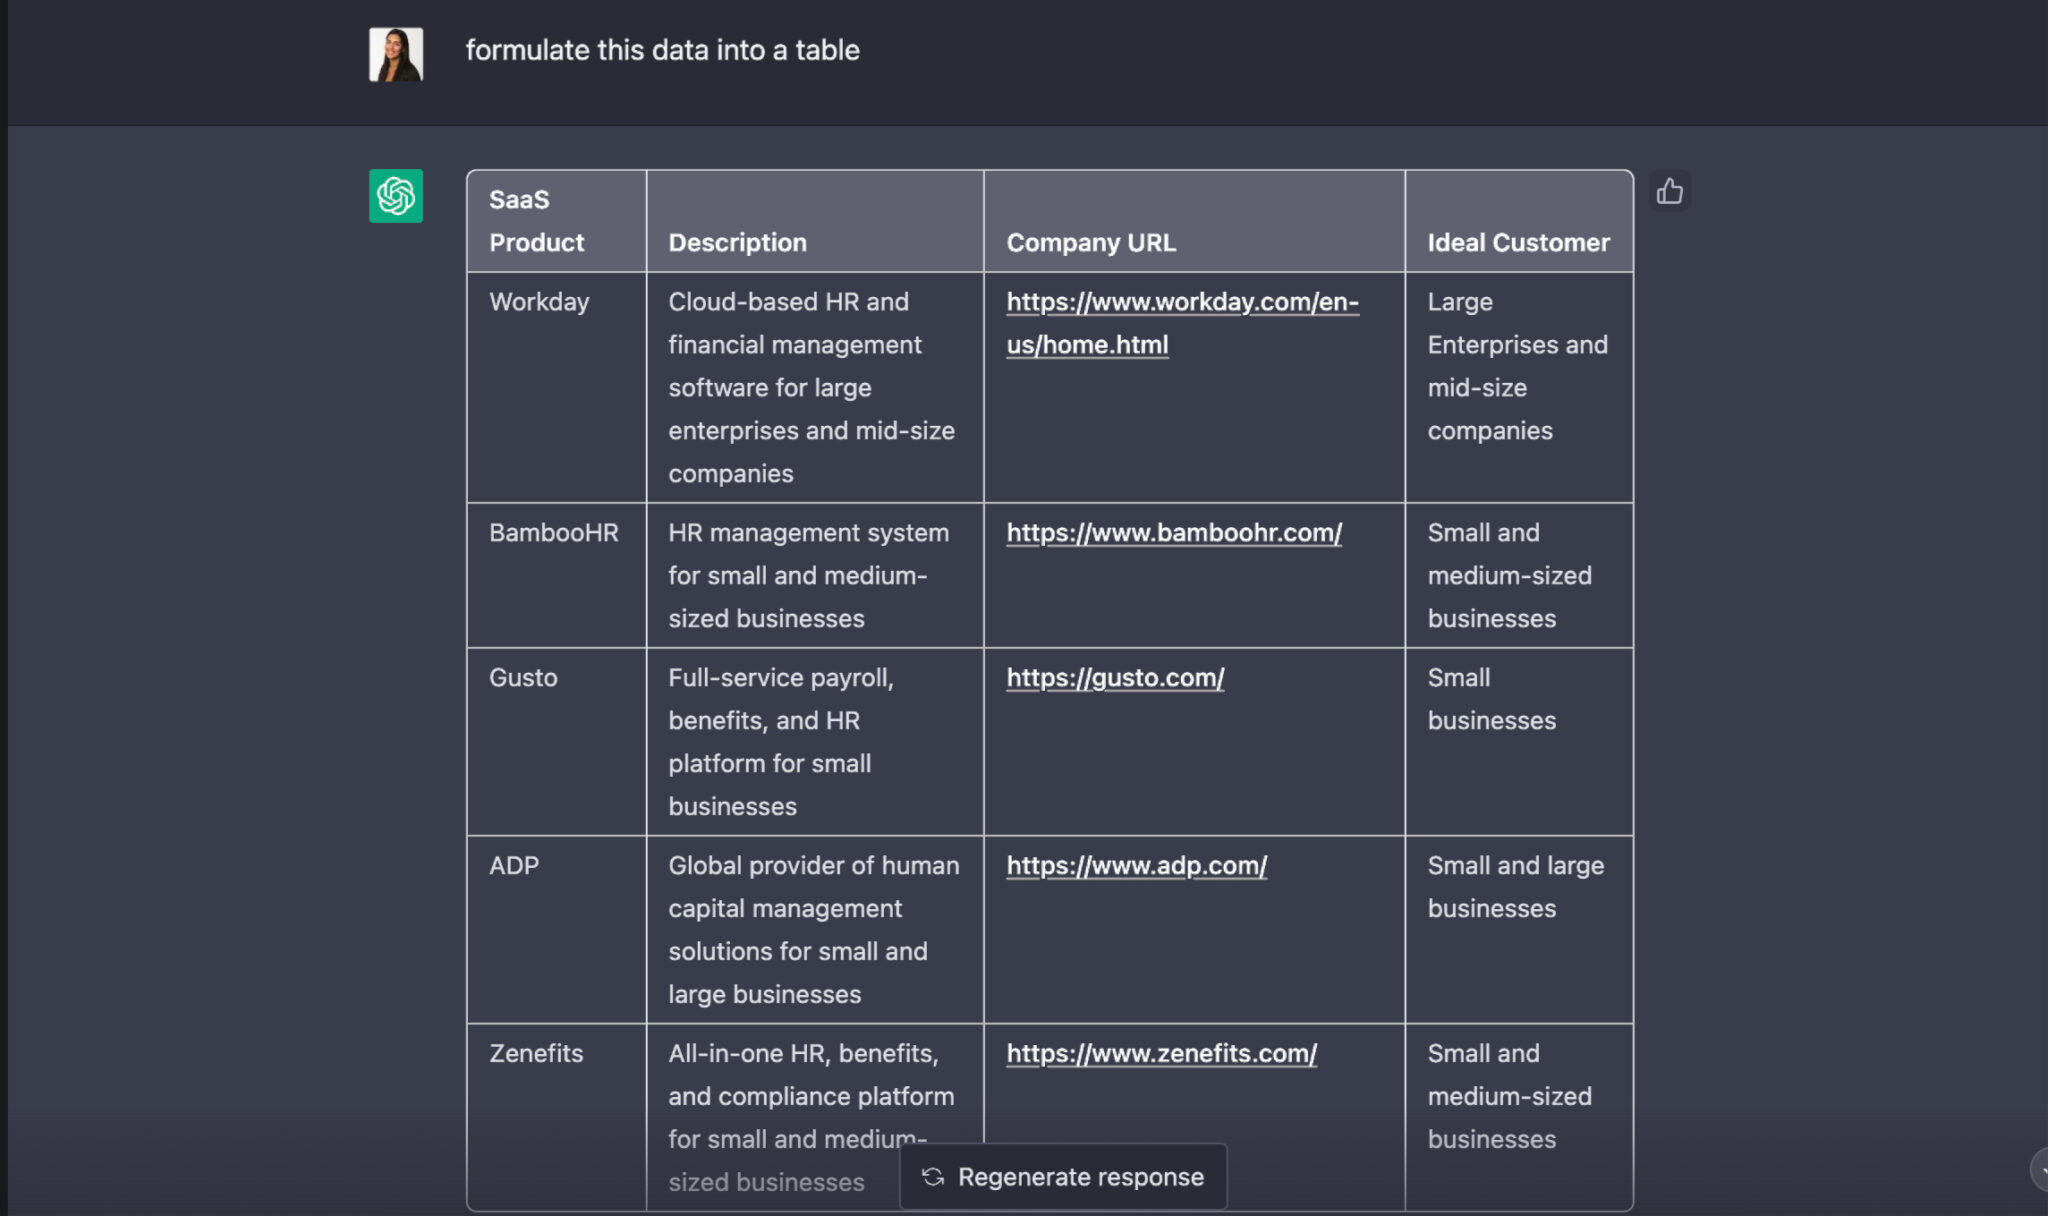Click the scroll-down arrow at bottom right
The width and height of the screenshot is (2048, 1216).
coord(2040,1170)
